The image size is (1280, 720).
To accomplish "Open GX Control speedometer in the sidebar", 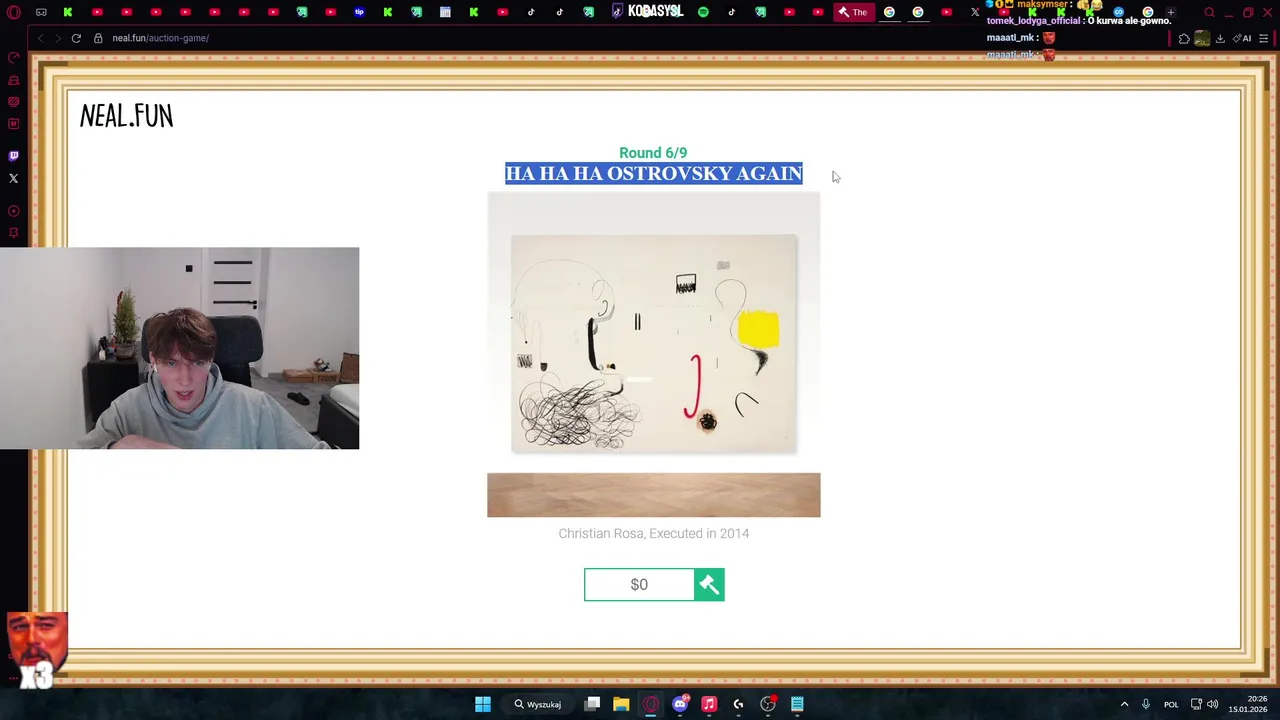I will pos(13,57).
